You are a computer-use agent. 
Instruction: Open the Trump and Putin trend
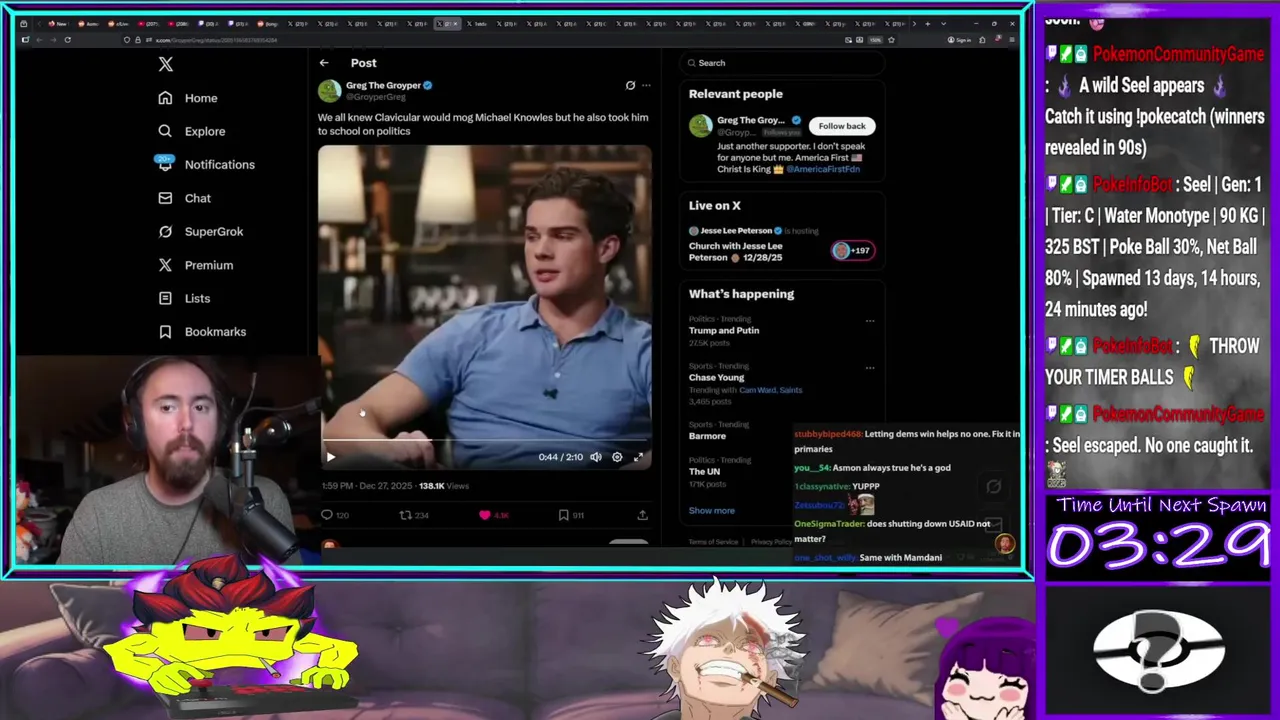[x=724, y=330]
